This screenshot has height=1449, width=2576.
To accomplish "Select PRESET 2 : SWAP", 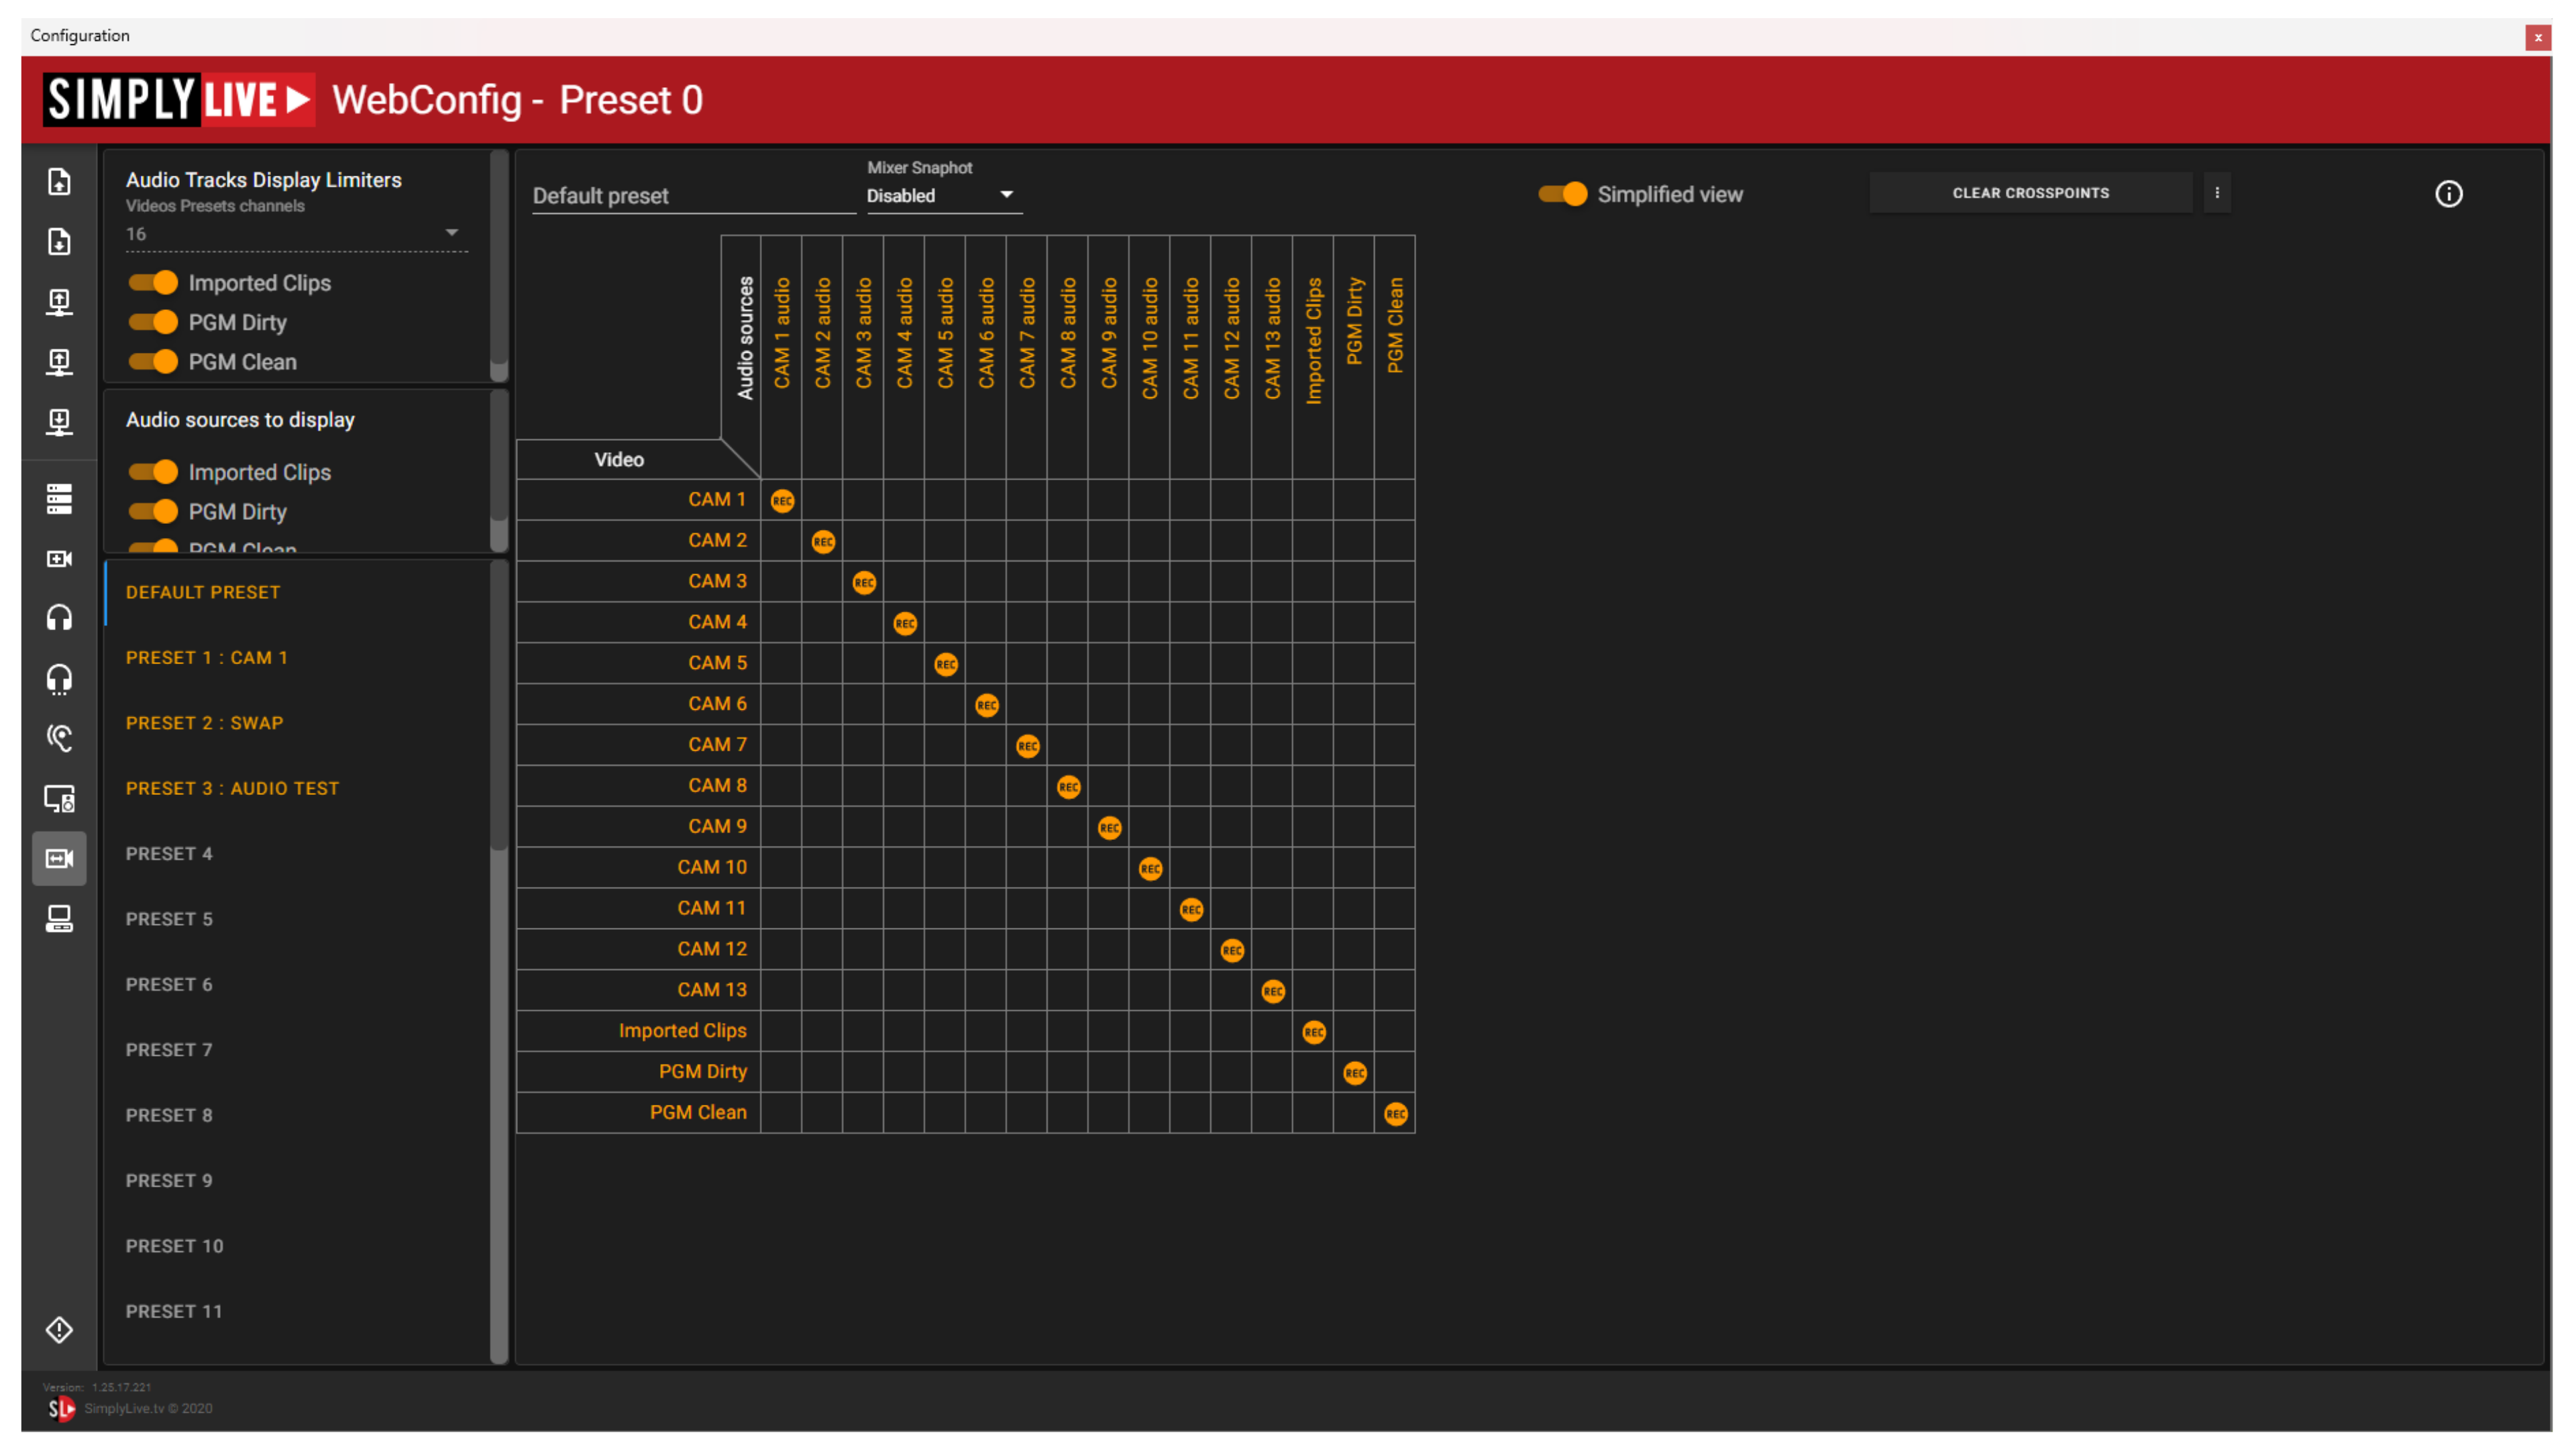I will (298, 723).
